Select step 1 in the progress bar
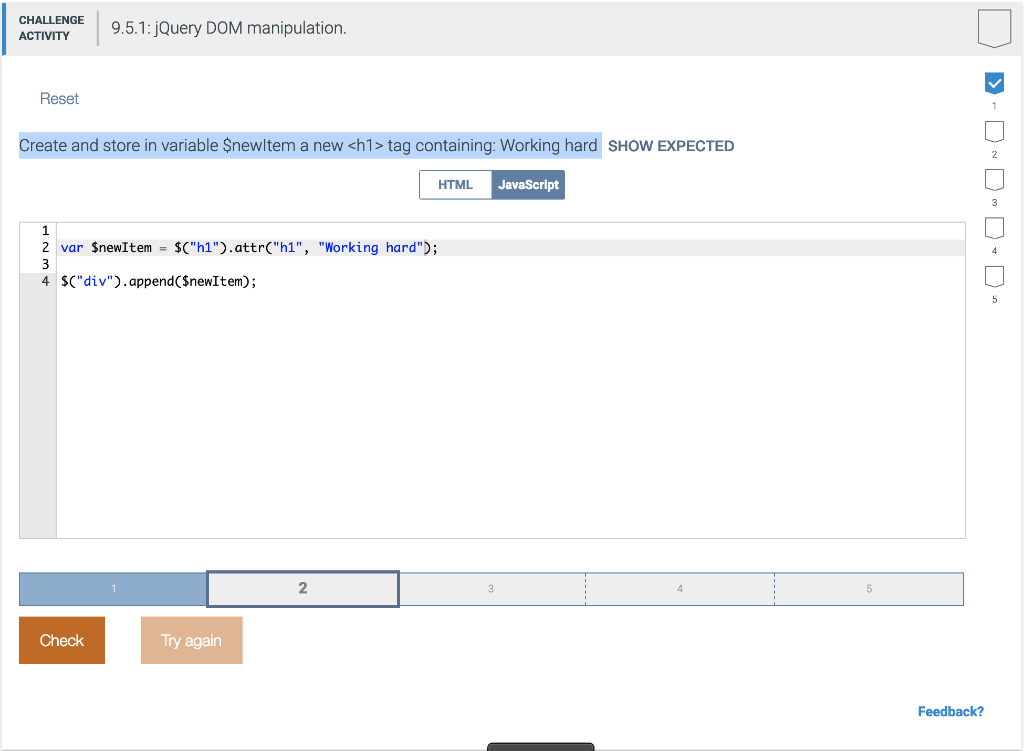The image size is (1024, 751). pos(113,589)
